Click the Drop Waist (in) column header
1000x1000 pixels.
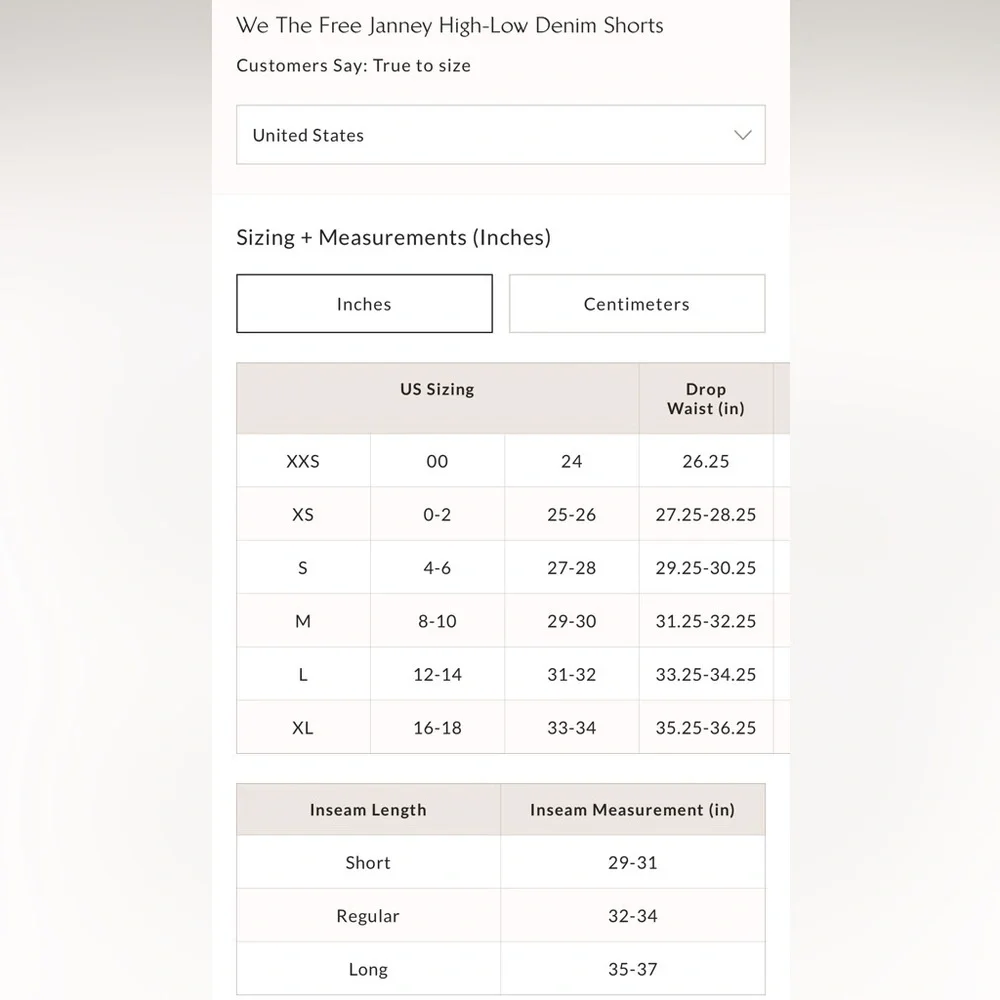[706, 399]
